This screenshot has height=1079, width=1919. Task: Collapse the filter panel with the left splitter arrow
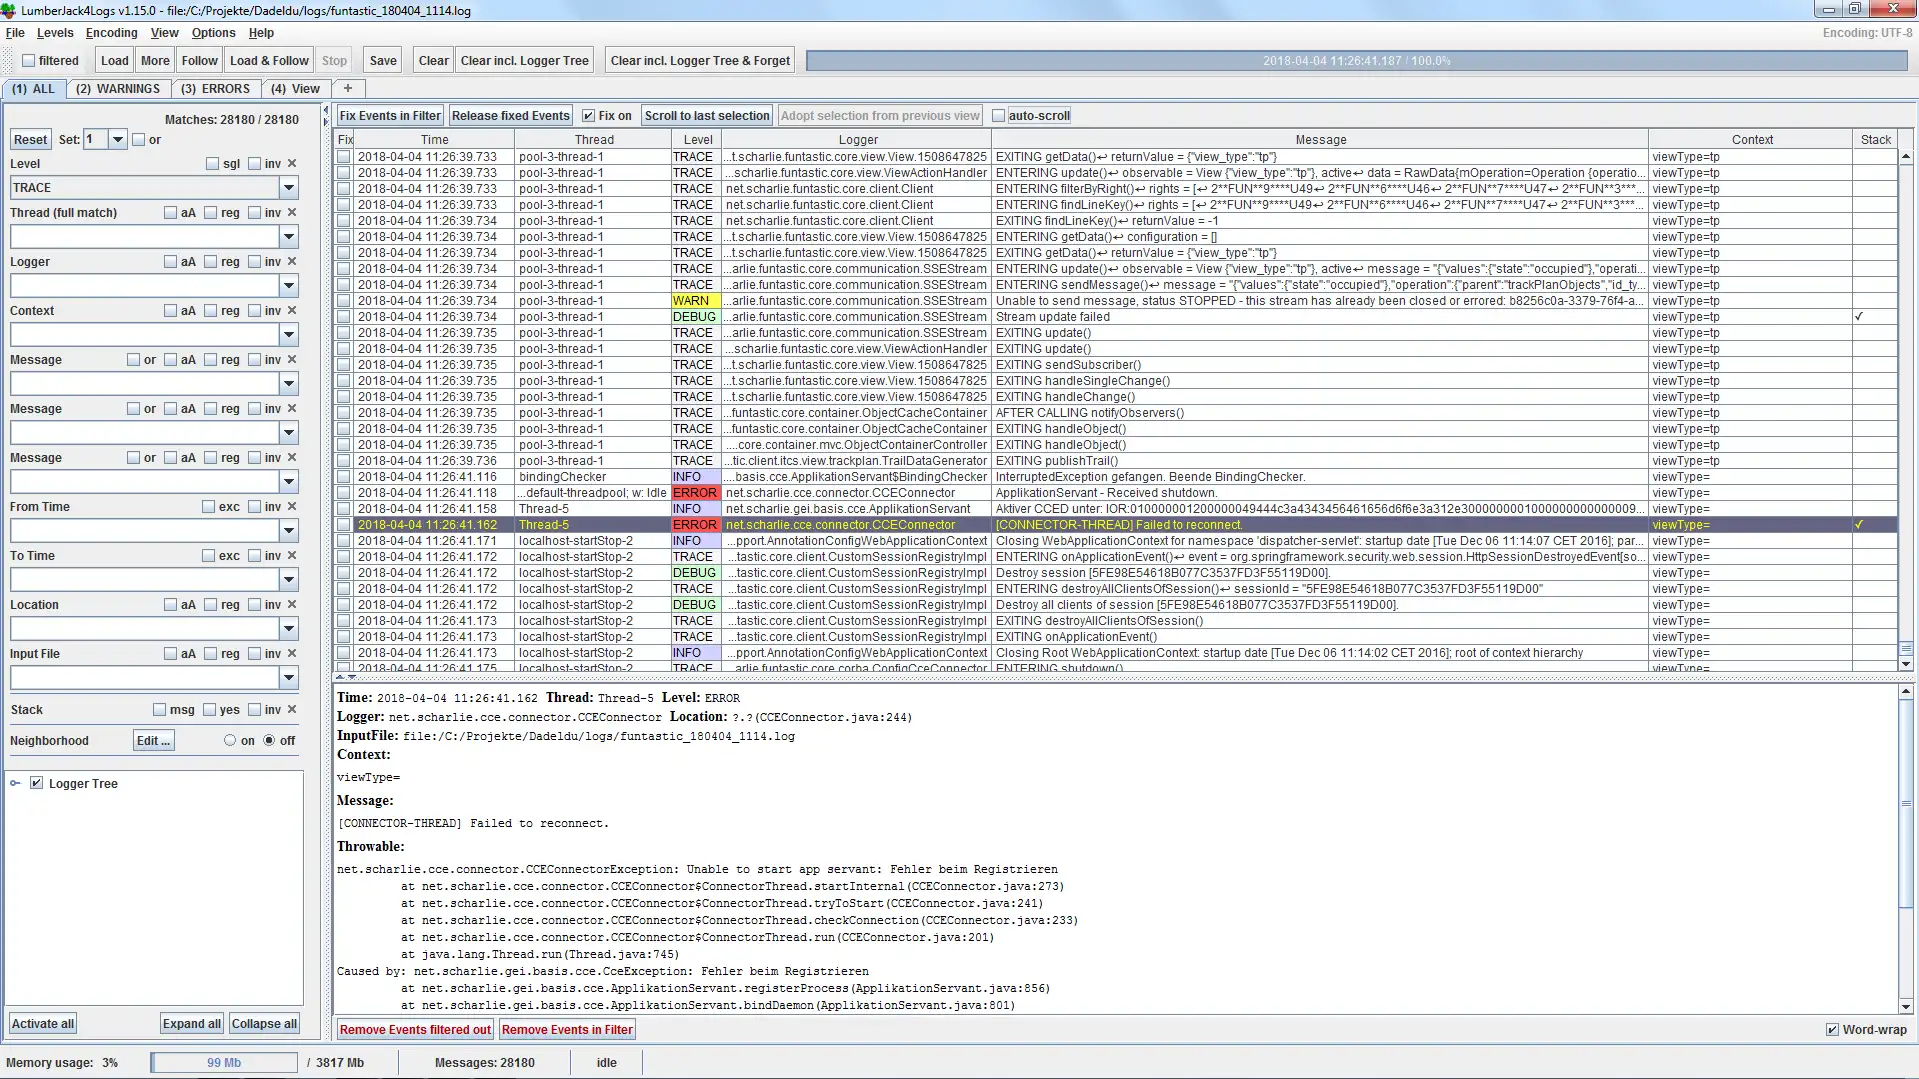(x=326, y=111)
